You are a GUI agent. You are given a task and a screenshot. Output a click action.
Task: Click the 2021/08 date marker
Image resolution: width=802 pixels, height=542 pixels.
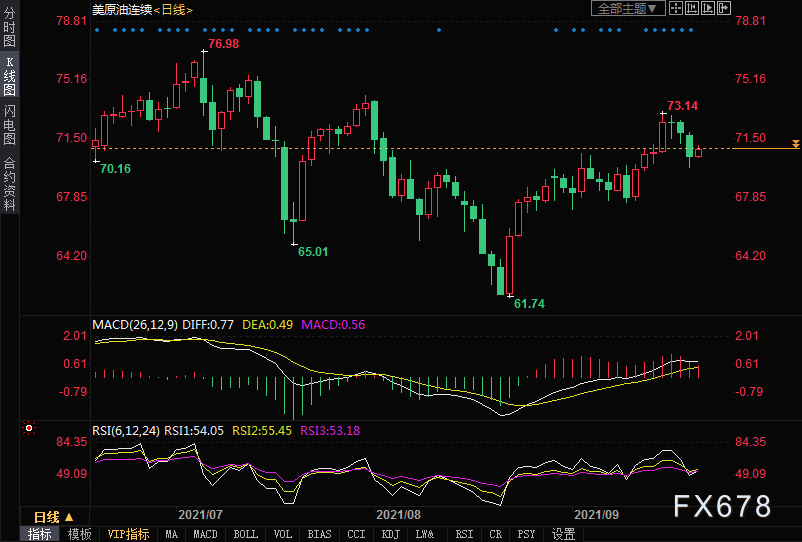tap(398, 514)
